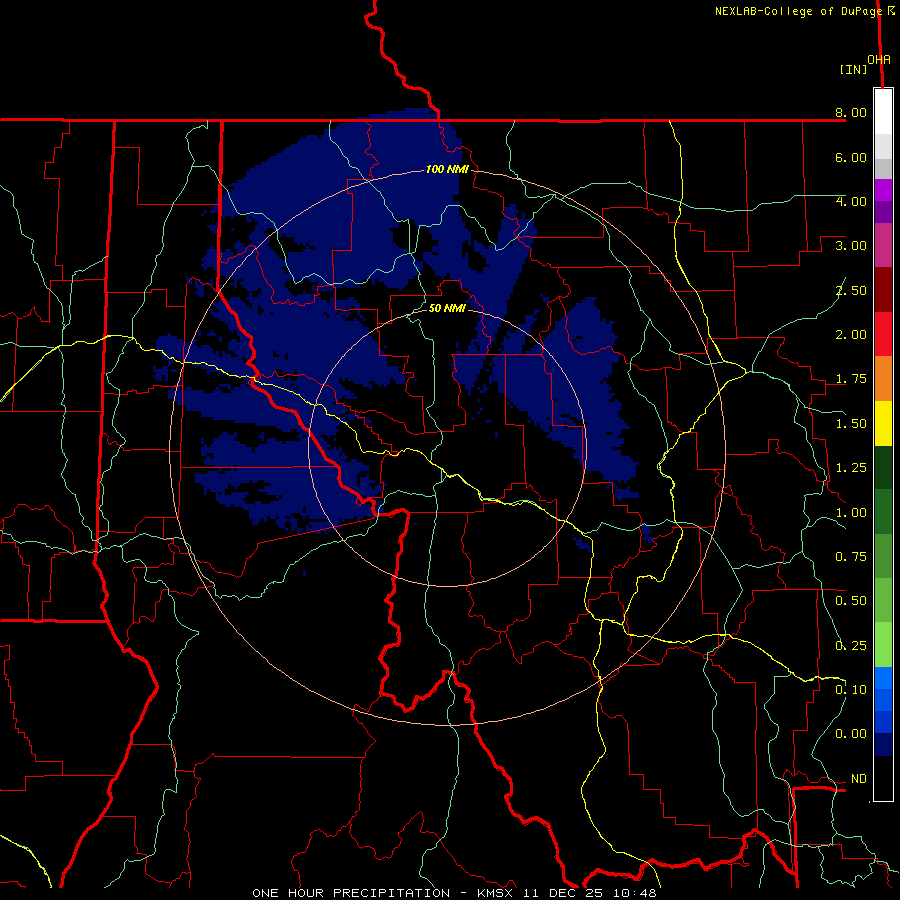This screenshot has height=900, width=900.
Task: Select the 0.00 legend value
Action: click(851, 734)
